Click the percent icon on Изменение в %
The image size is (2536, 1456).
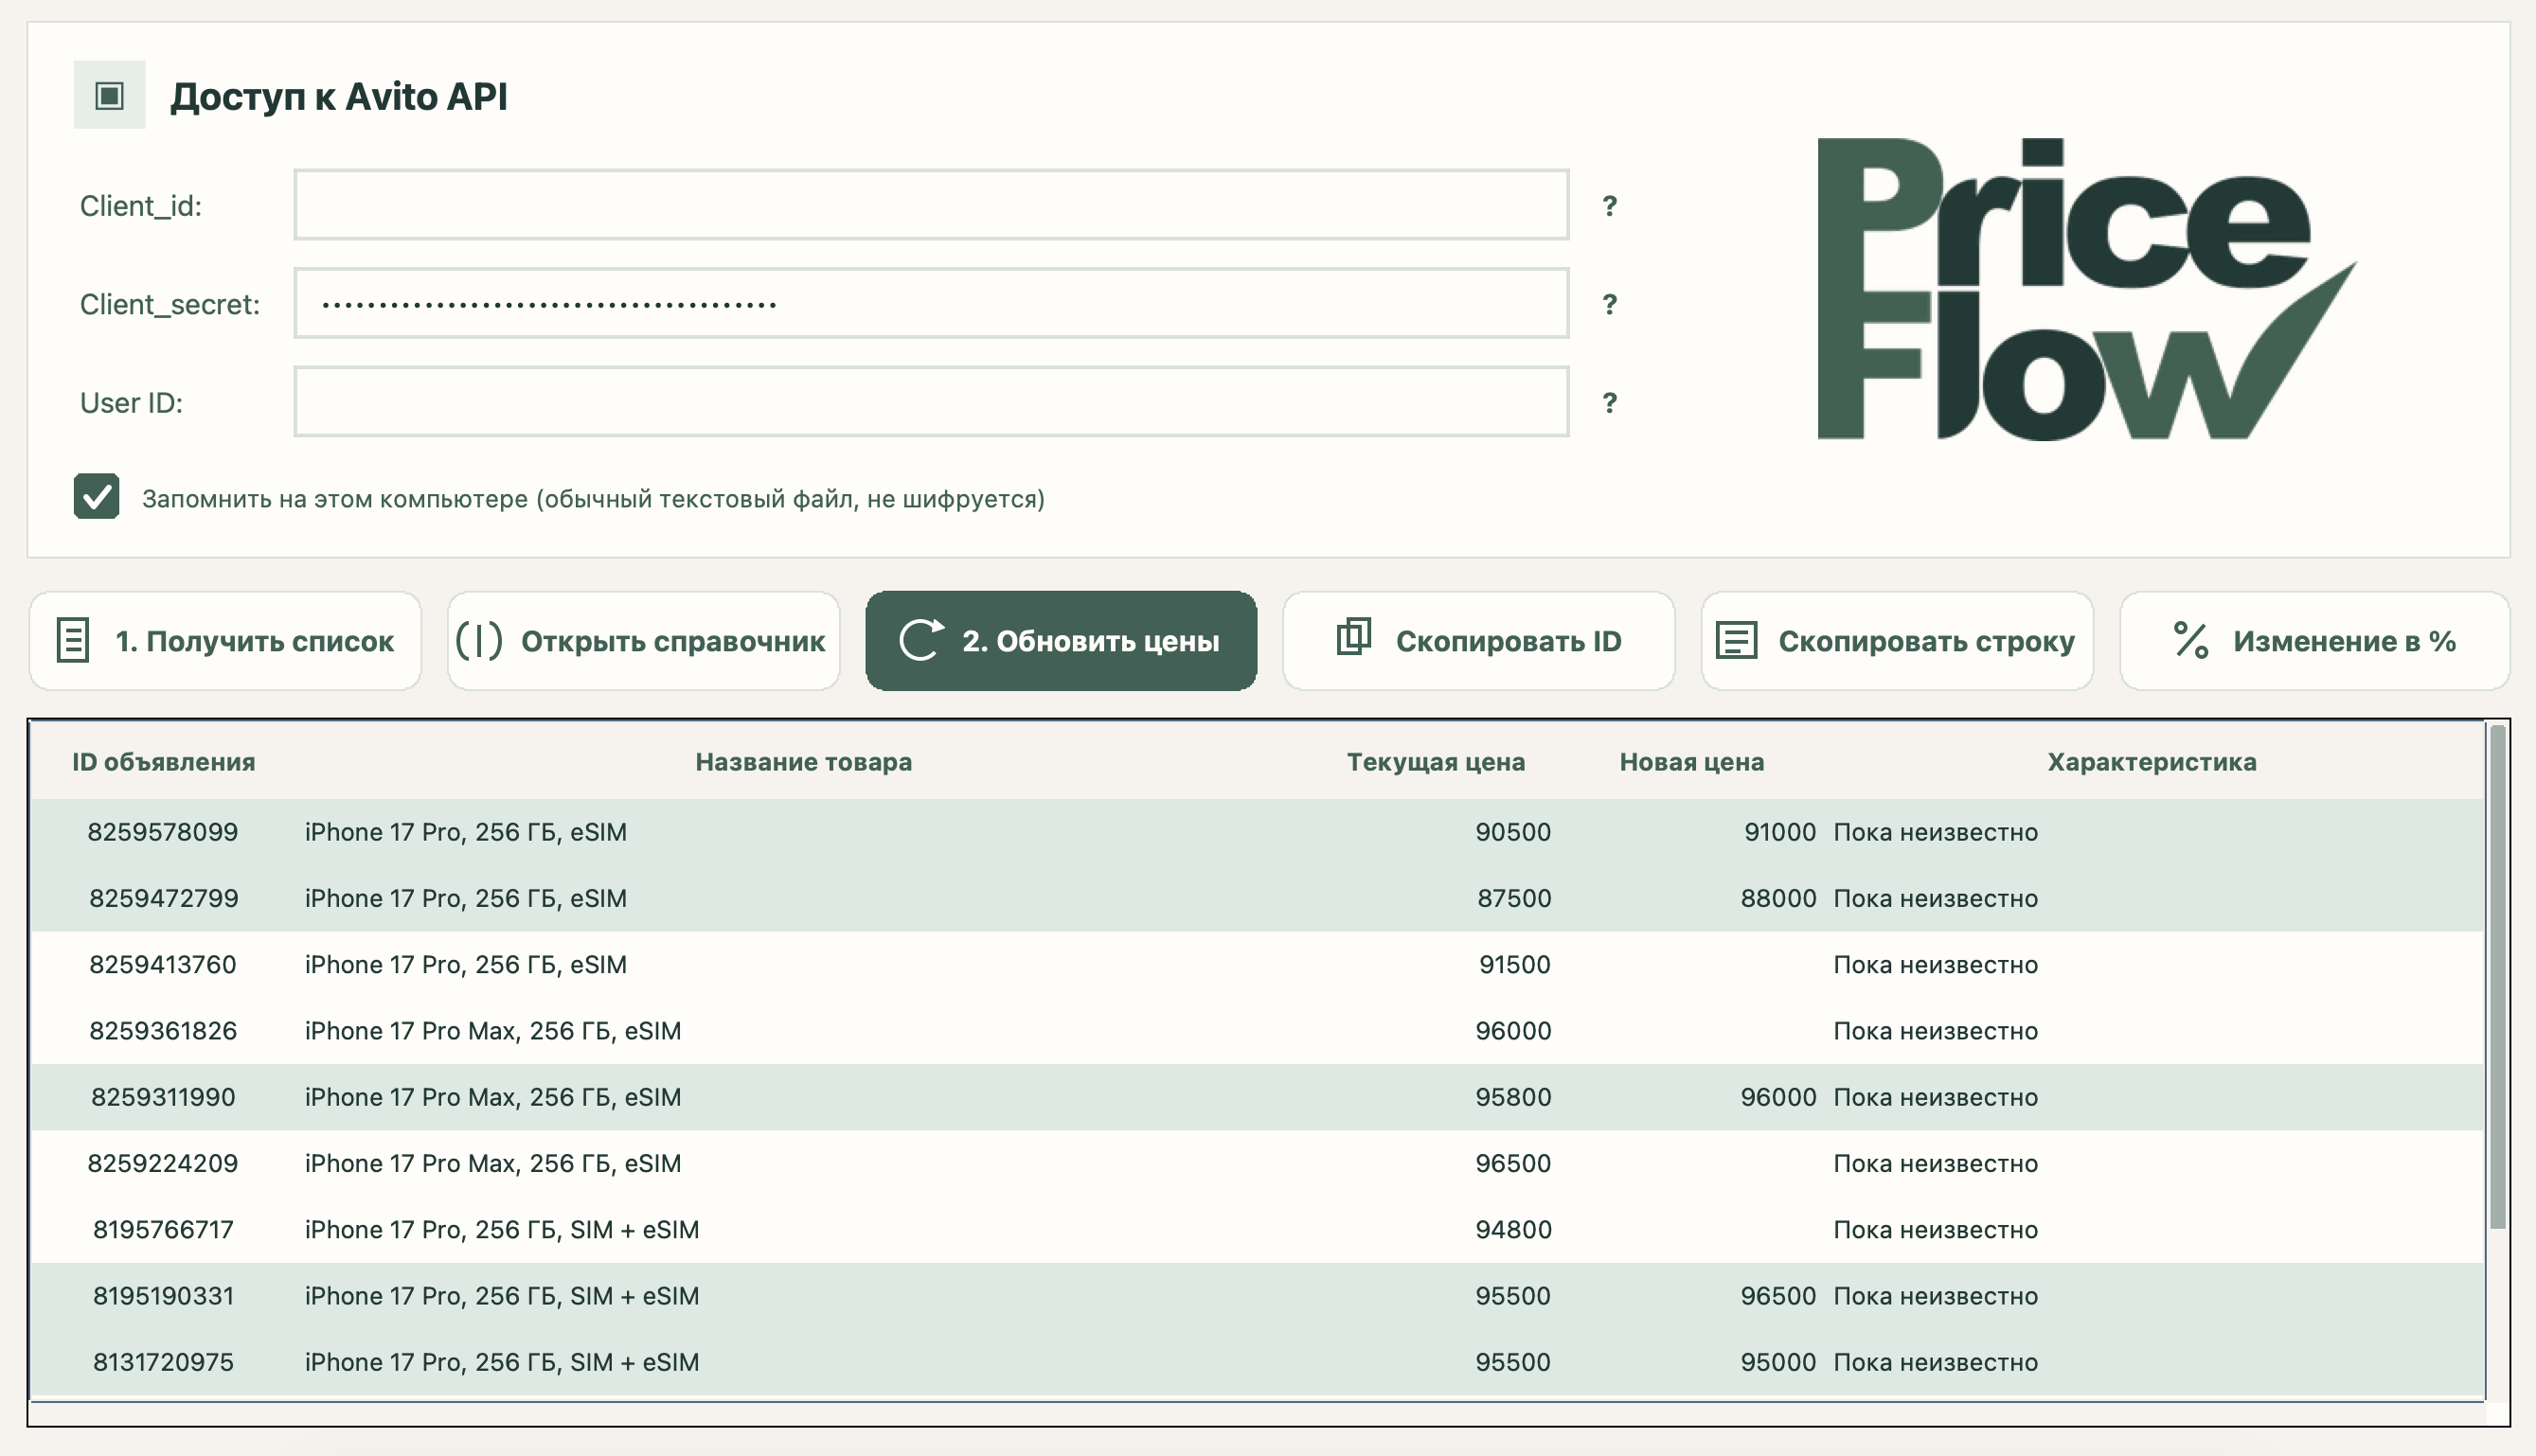pyautogui.click(x=2190, y=640)
